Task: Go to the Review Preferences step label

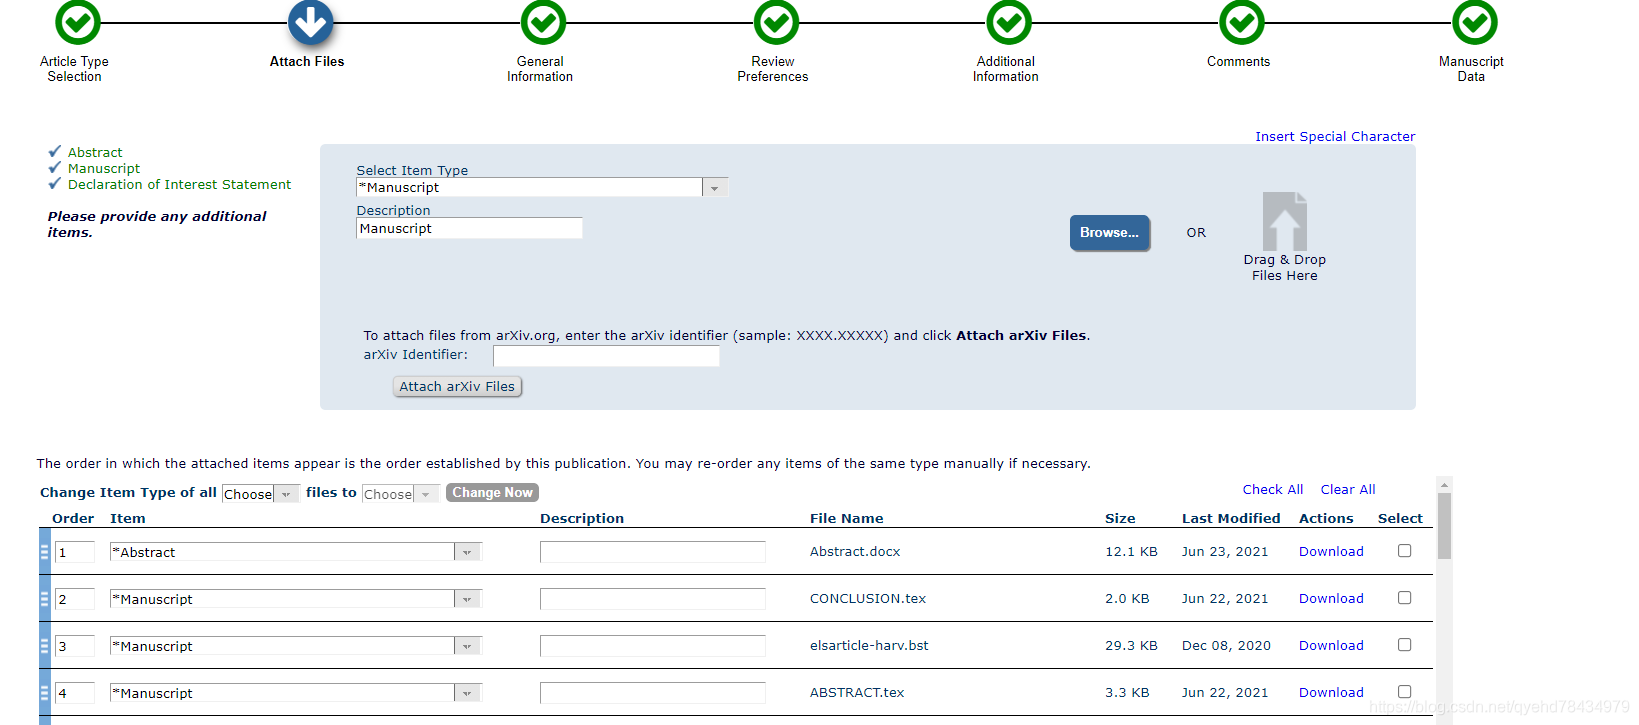Action: (773, 69)
